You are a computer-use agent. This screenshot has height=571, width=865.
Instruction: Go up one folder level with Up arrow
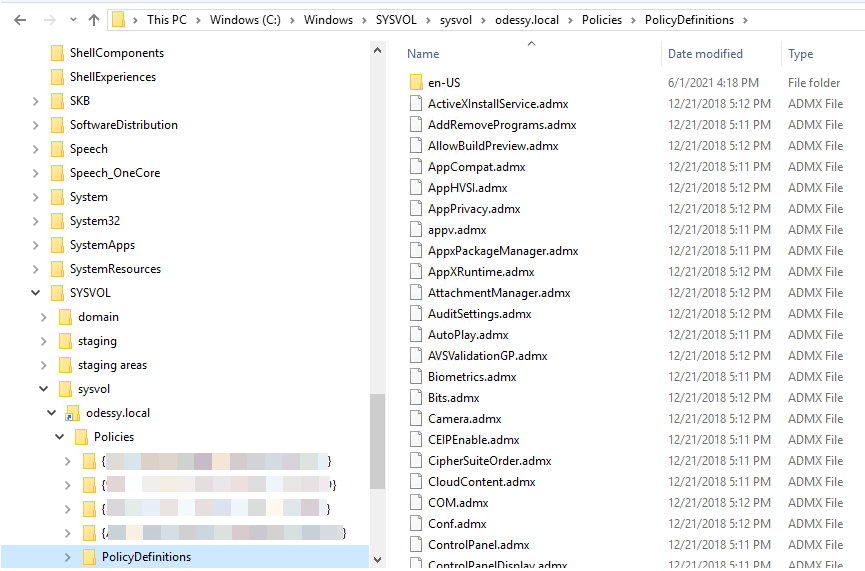tap(94, 20)
